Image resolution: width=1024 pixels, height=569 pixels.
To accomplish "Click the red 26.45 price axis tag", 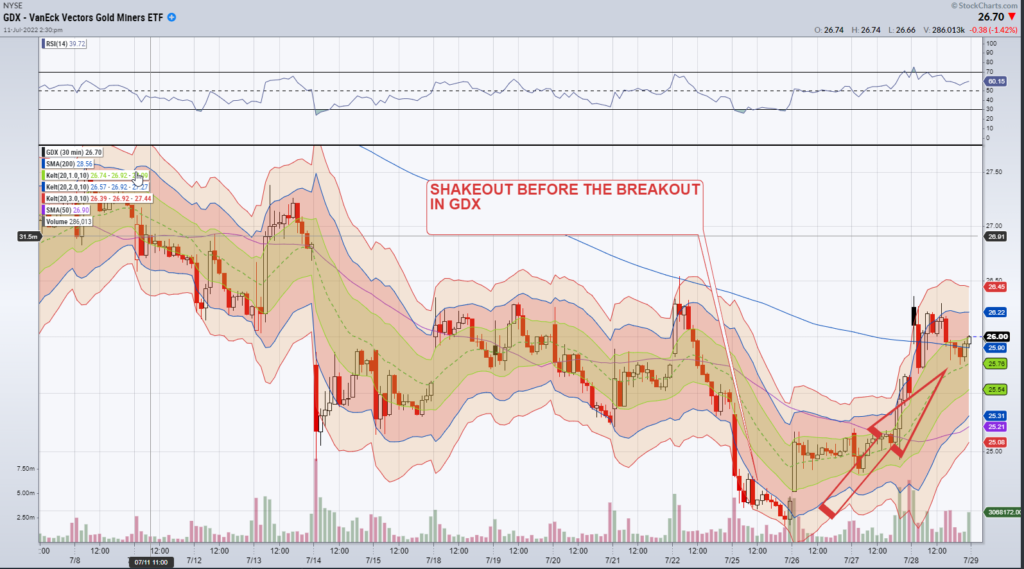I will pyautogui.click(x=996, y=287).
